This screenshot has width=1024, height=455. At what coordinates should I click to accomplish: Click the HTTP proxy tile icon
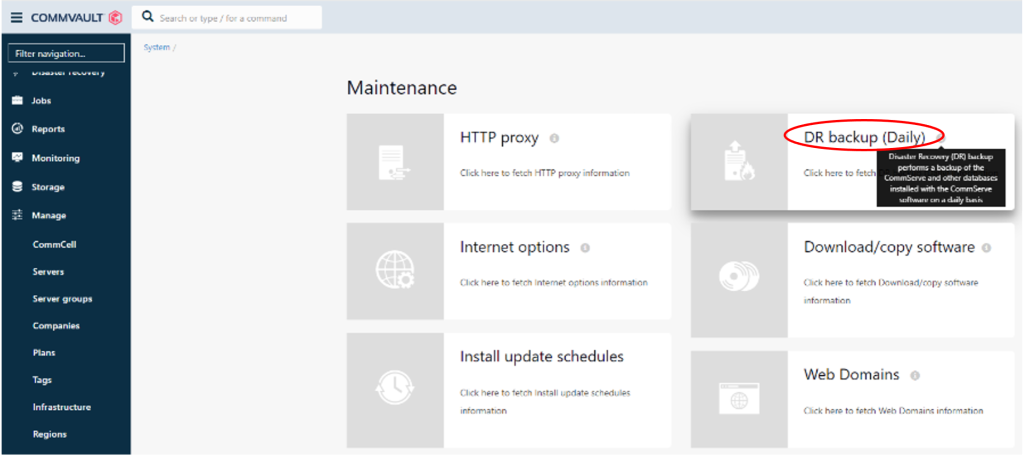pos(394,163)
